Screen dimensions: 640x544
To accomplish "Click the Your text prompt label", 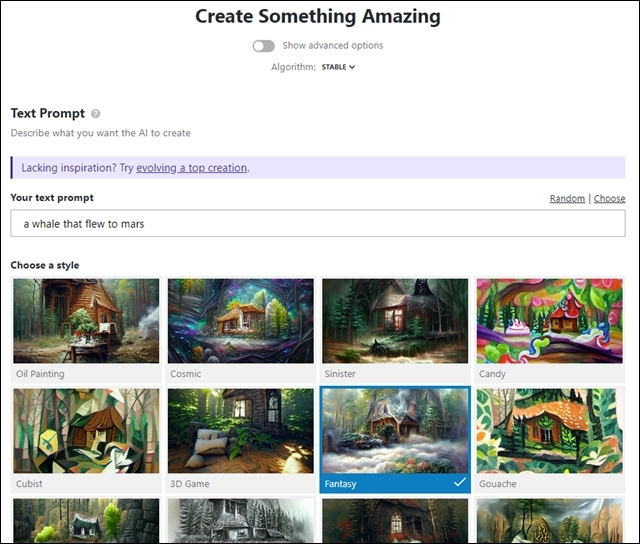I will pos(52,198).
